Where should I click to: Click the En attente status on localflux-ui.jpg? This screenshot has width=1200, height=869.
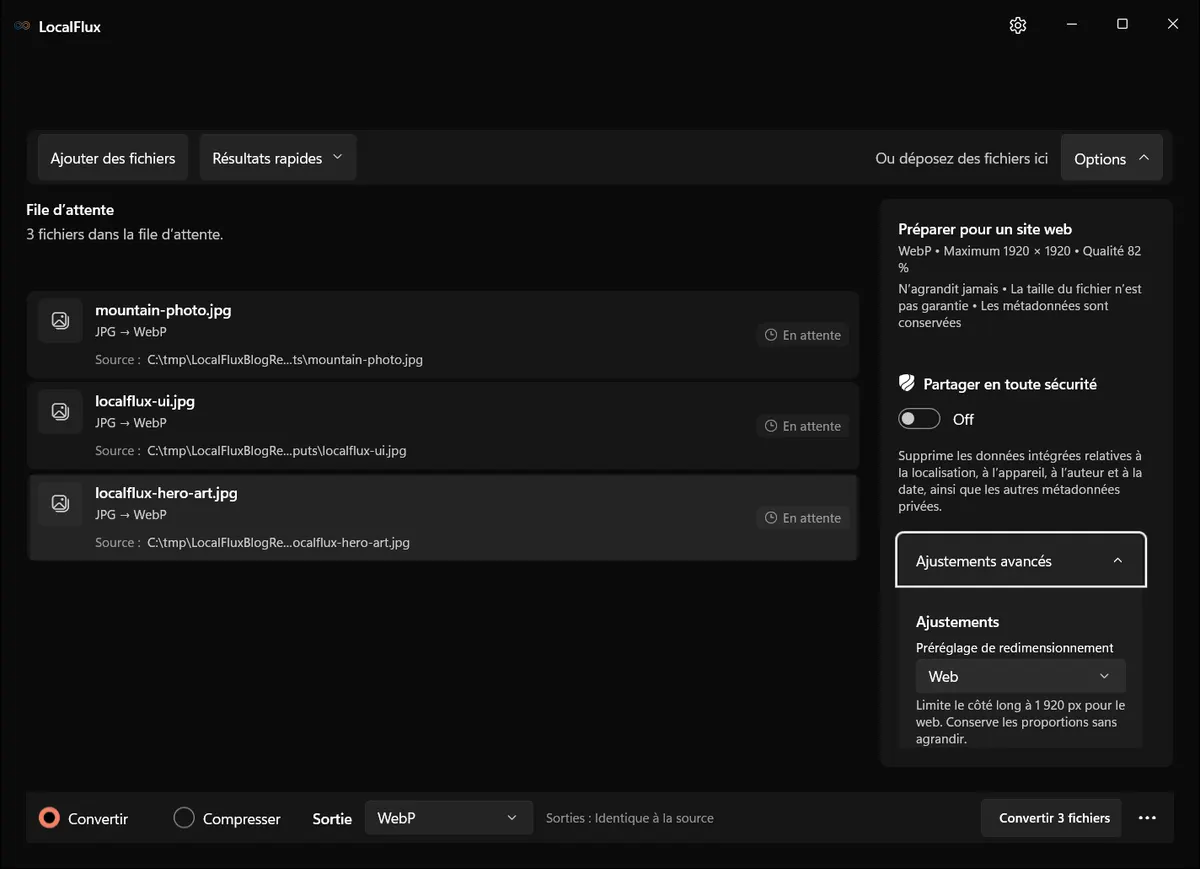pyautogui.click(x=803, y=426)
